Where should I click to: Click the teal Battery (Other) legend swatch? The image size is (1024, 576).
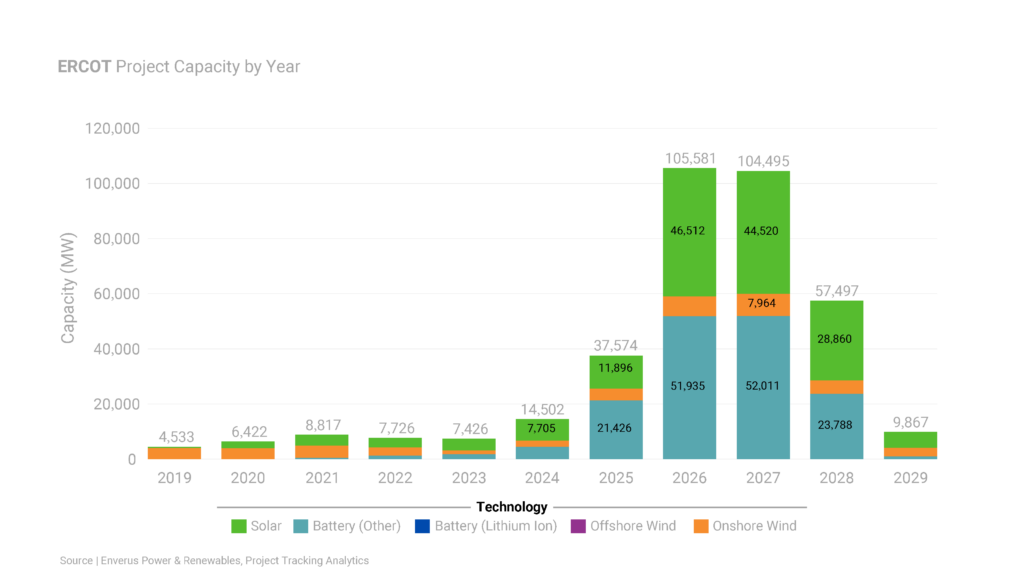tap(300, 526)
